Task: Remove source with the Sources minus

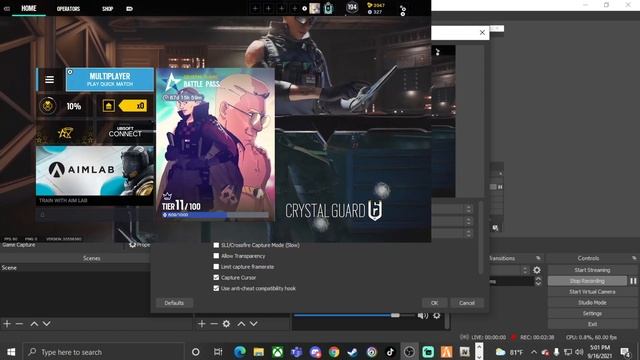Action: [214, 324]
